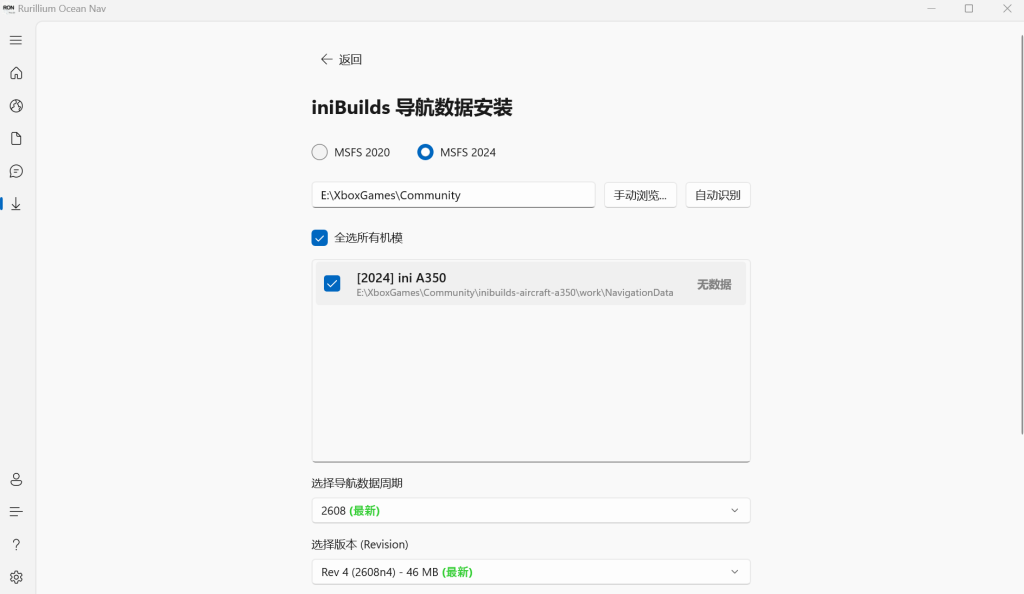Click the inibuilds-aircraft-a350 NavigationData path text

(515, 292)
